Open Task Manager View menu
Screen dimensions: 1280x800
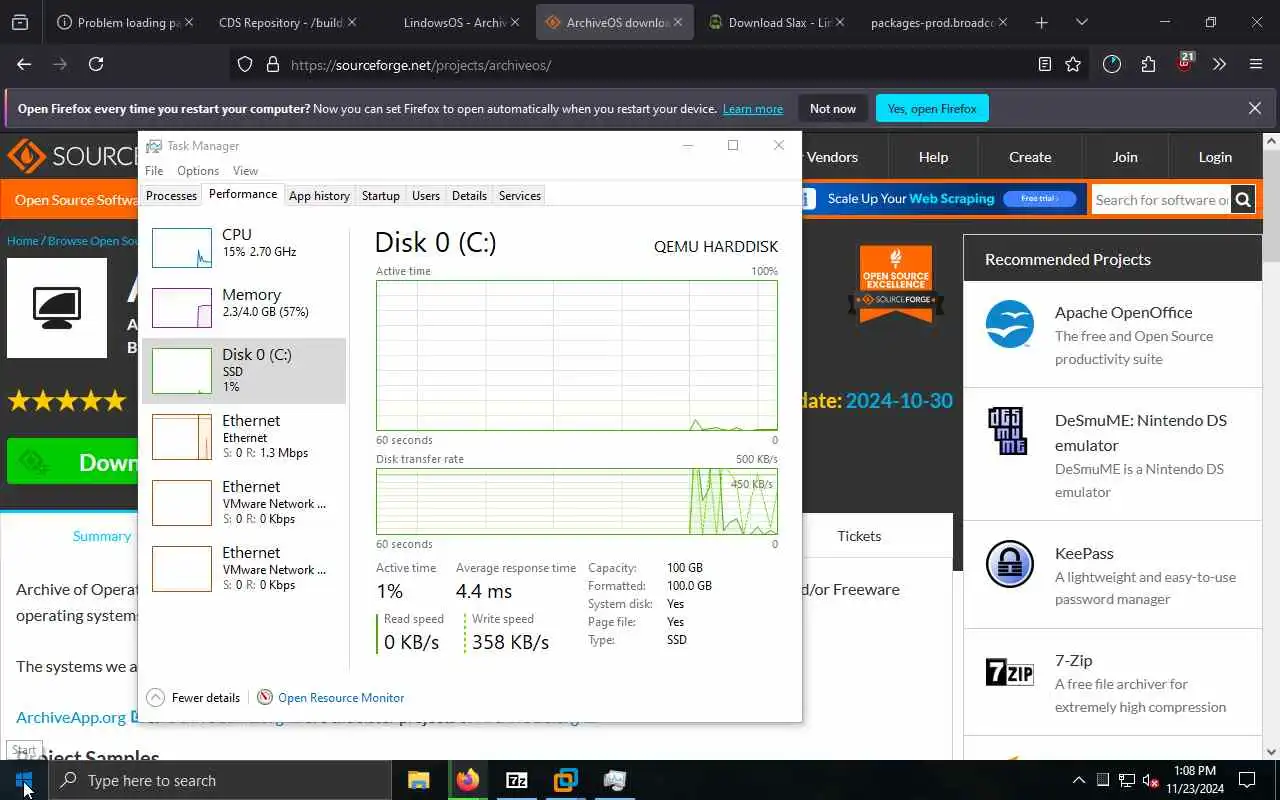tap(245, 171)
